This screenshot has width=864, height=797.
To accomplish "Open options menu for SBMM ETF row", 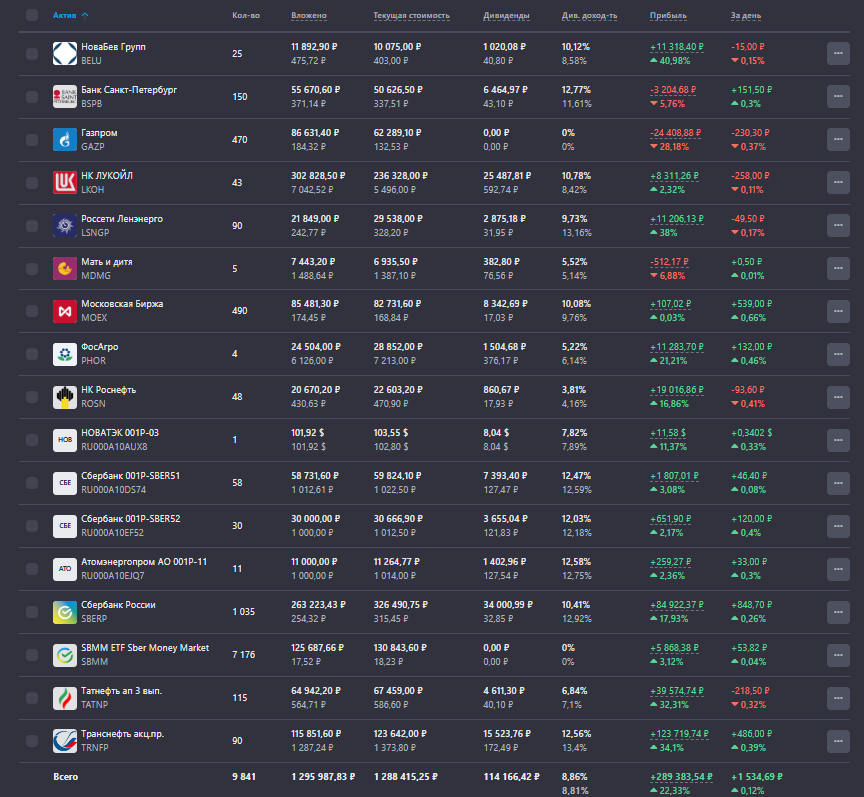I will click(x=838, y=655).
